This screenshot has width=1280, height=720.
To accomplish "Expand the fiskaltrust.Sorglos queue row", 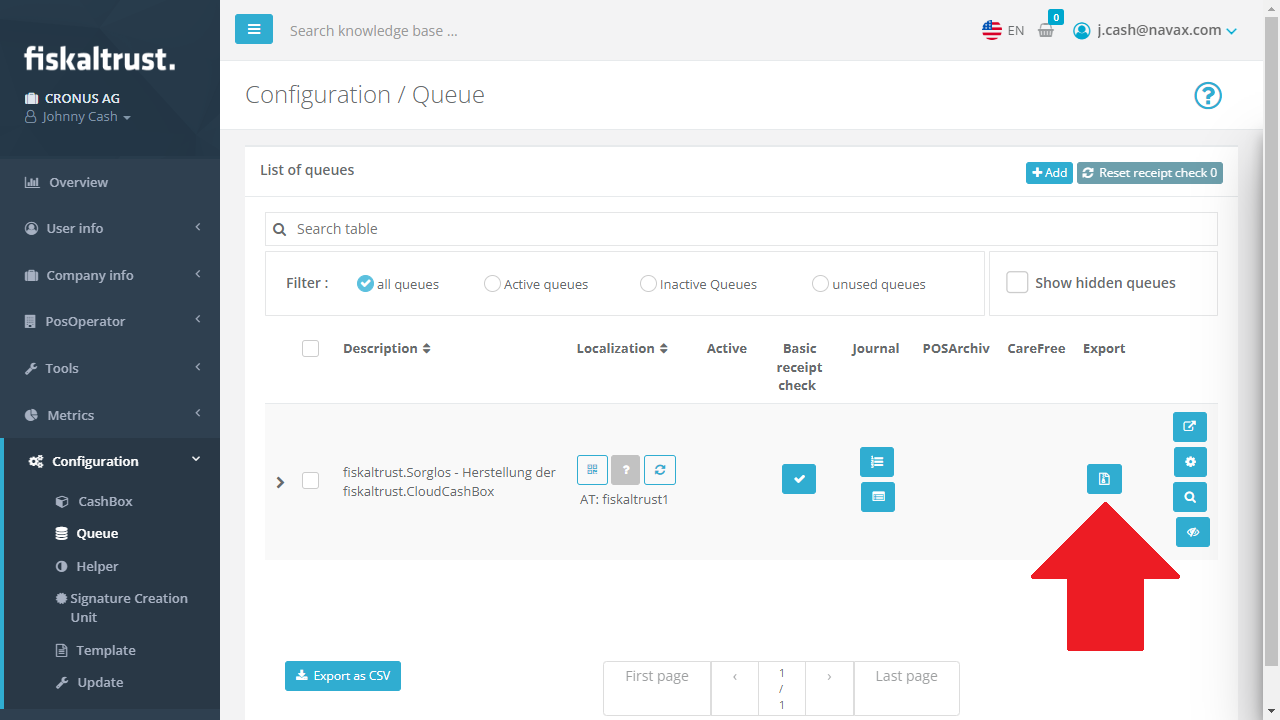I will 280,482.
